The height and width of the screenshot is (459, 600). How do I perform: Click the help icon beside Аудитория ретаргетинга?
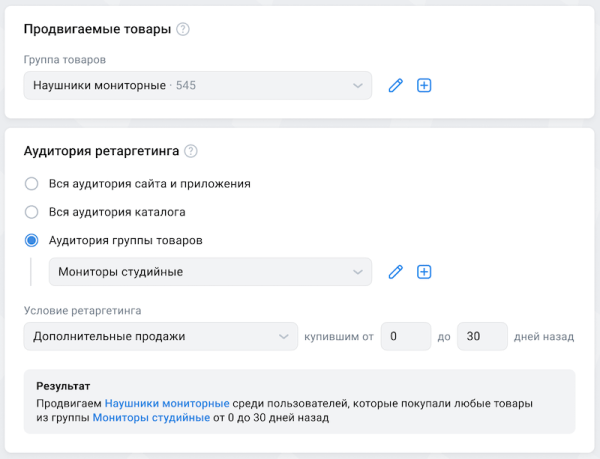tap(191, 152)
